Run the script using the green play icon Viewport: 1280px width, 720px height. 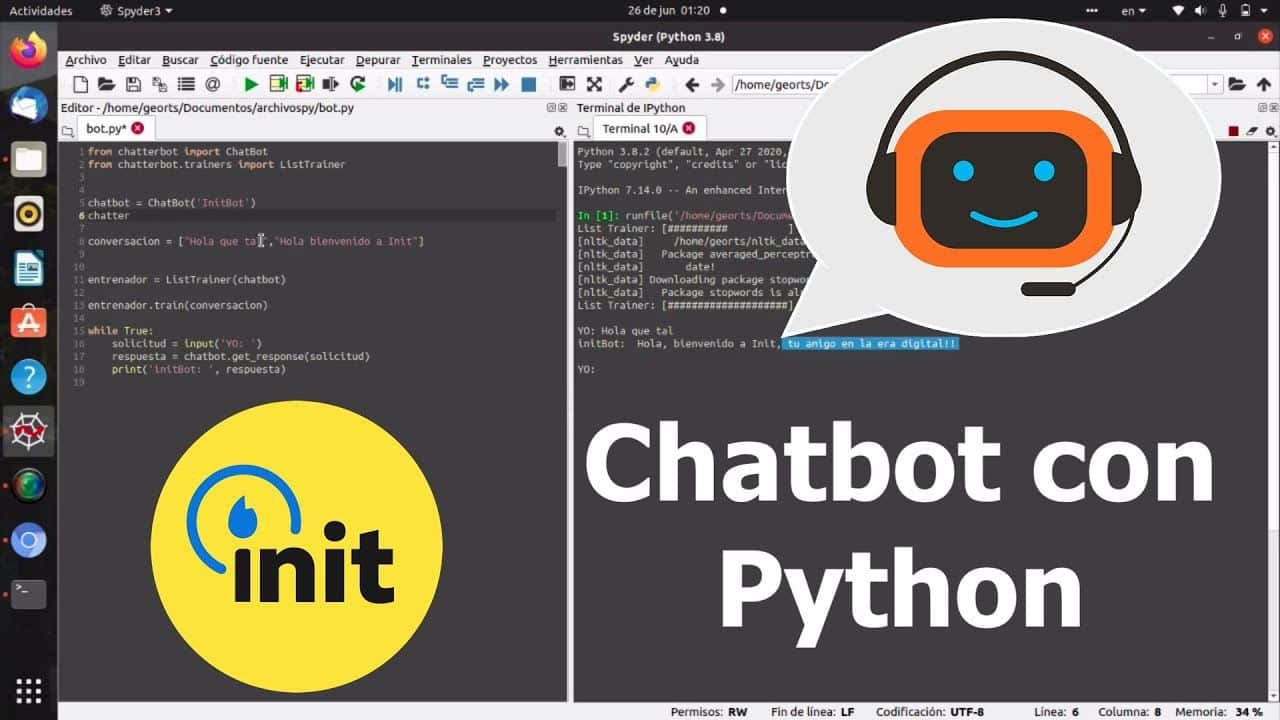tap(251, 84)
